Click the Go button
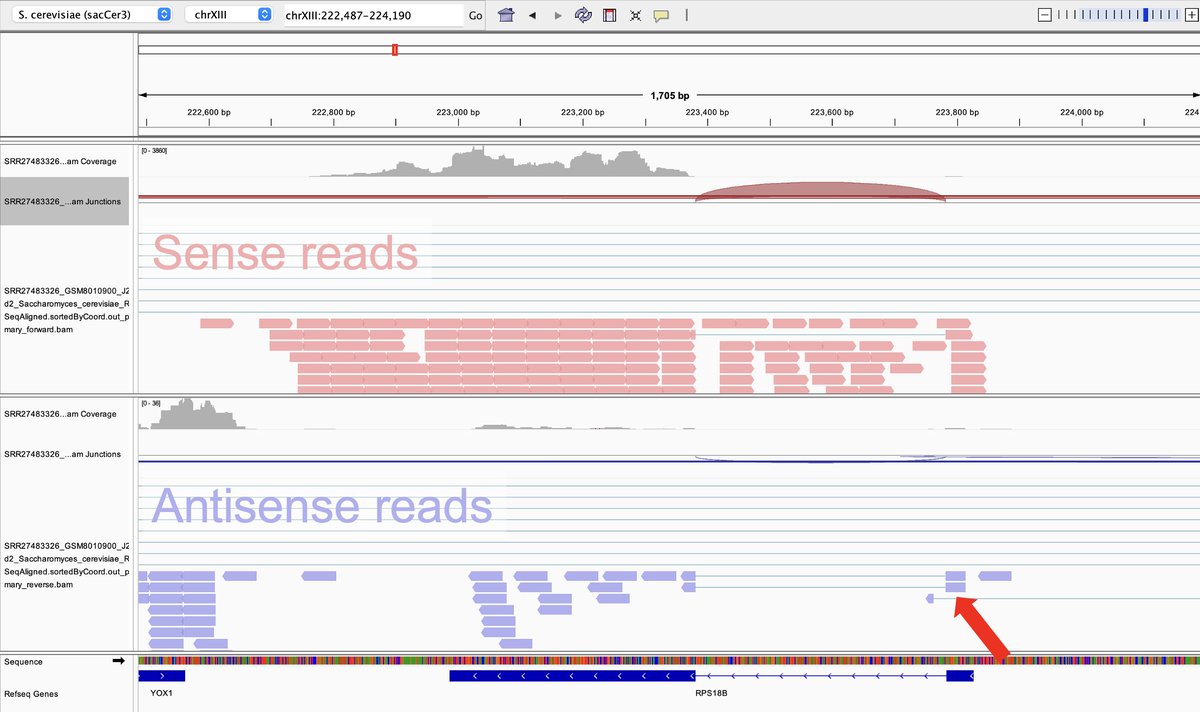Image resolution: width=1200 pixels, height=712 pixels. click(475, 15)
